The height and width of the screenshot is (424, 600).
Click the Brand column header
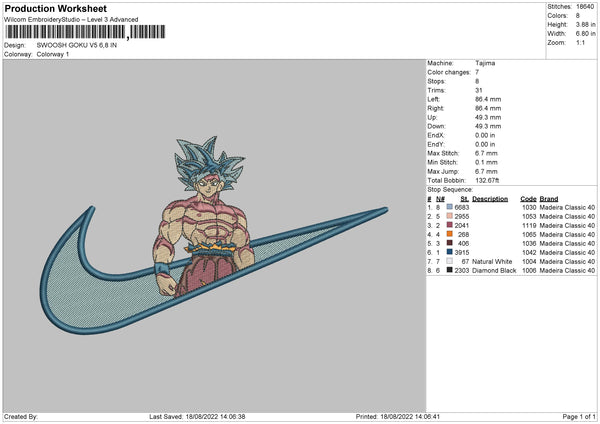tap(549, 199)
